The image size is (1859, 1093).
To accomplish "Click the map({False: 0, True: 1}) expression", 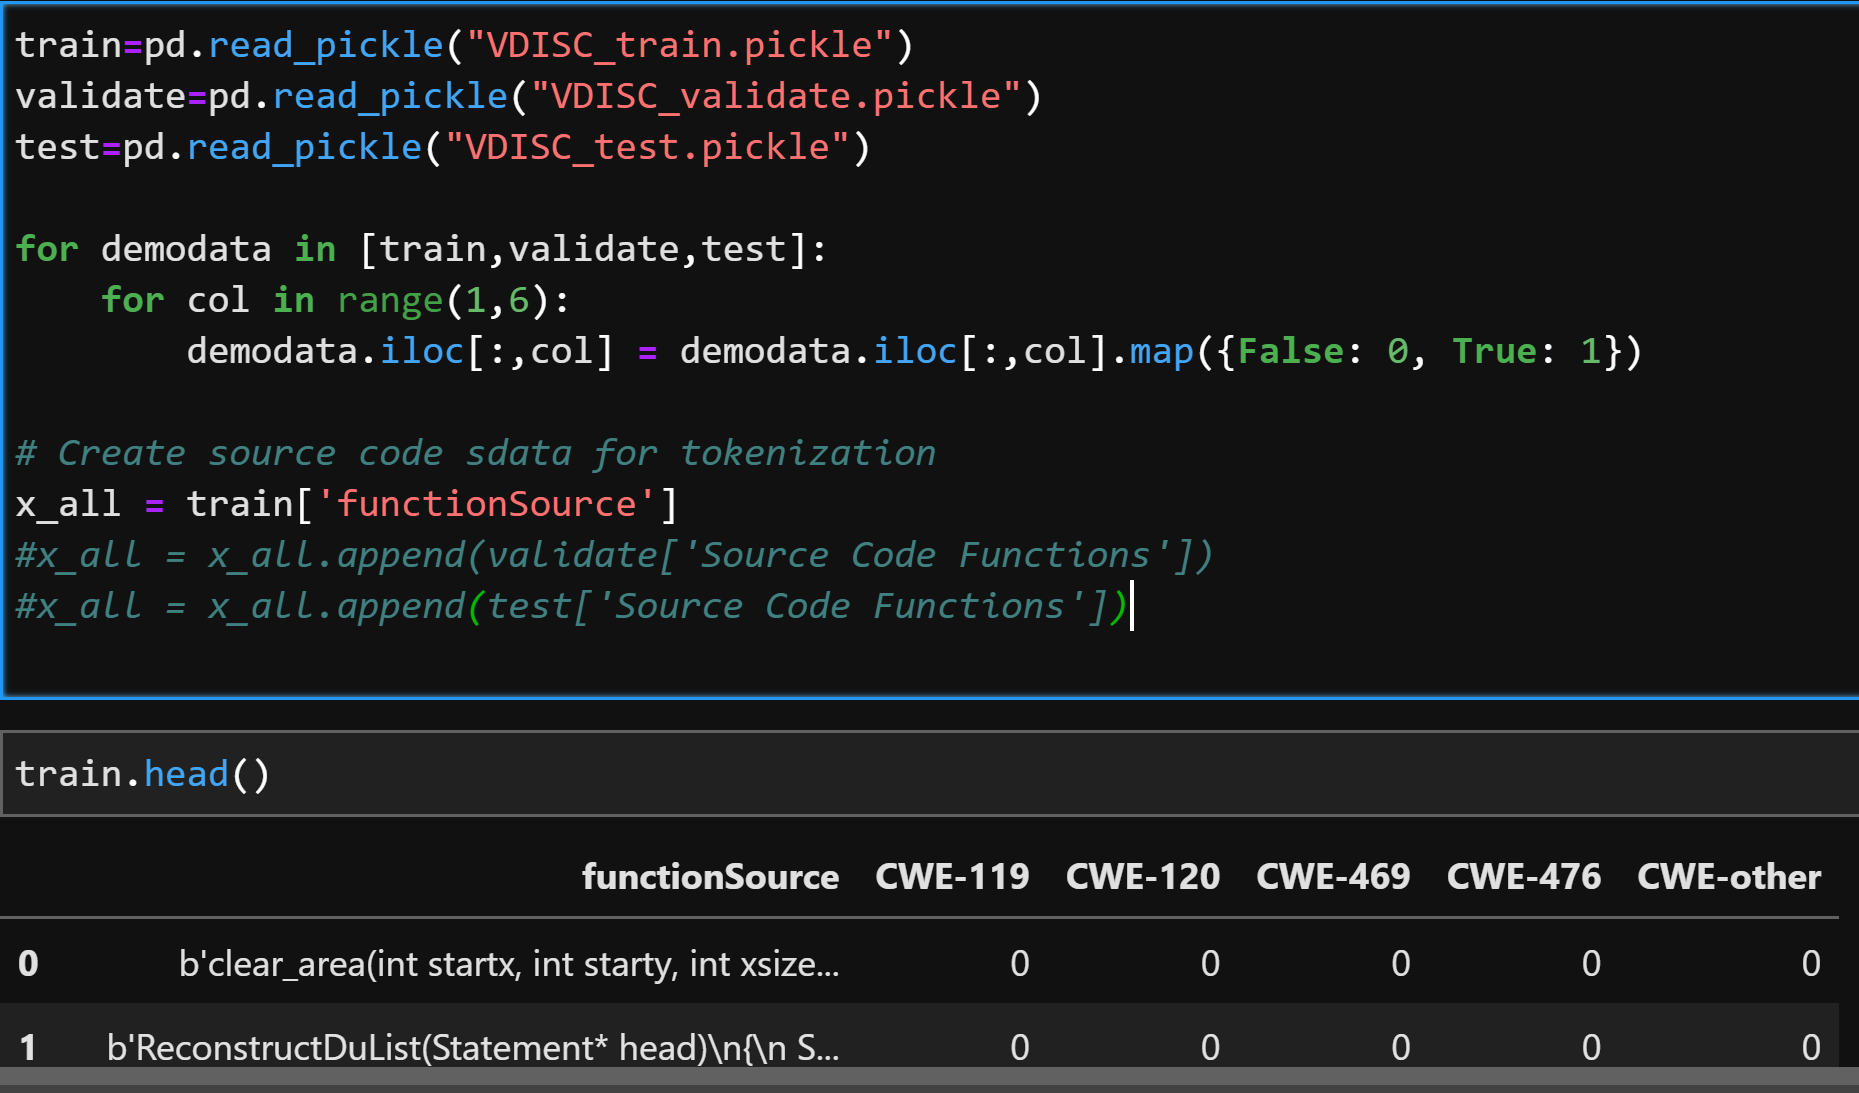I will (x=1390, y=350).
